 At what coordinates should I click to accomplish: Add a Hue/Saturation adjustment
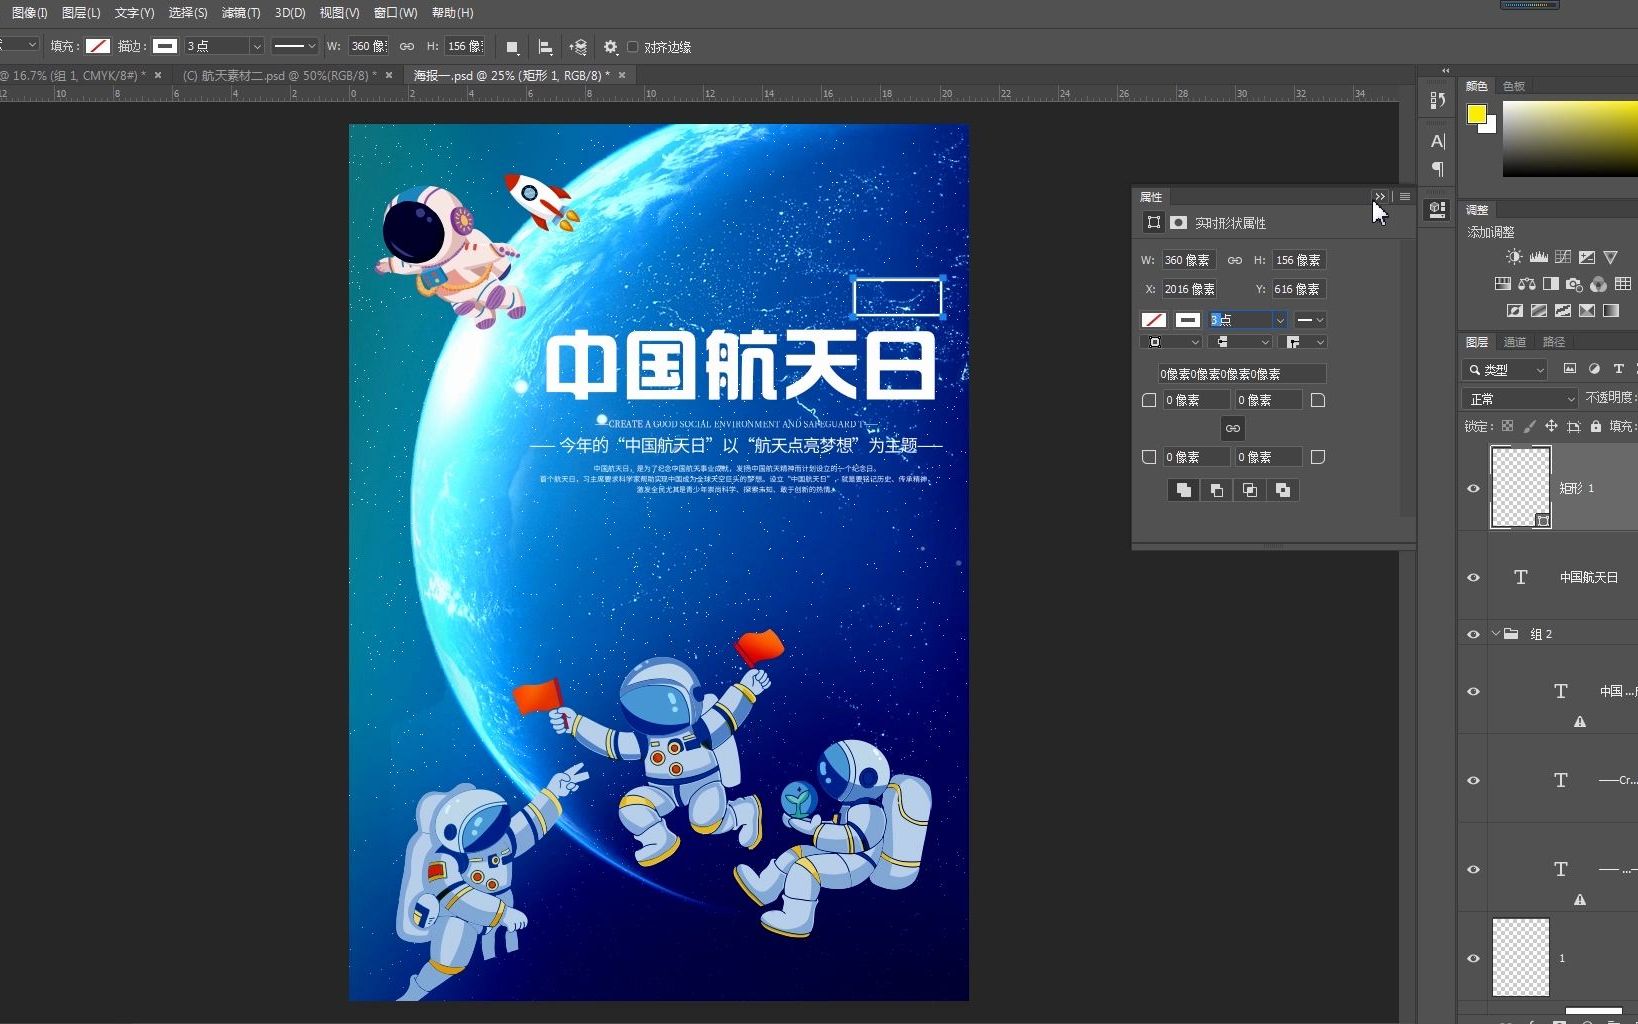(x=1502, y=284)
